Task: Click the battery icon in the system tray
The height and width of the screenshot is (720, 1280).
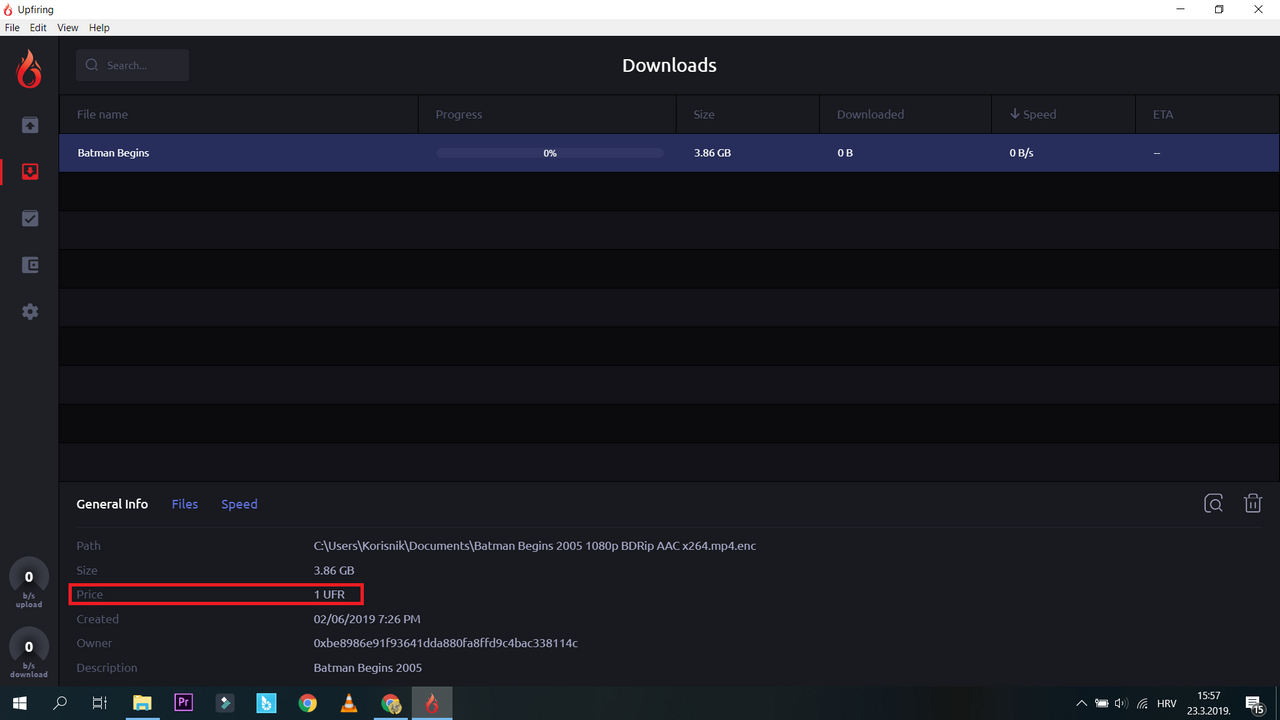Action: pos(1101,703)
